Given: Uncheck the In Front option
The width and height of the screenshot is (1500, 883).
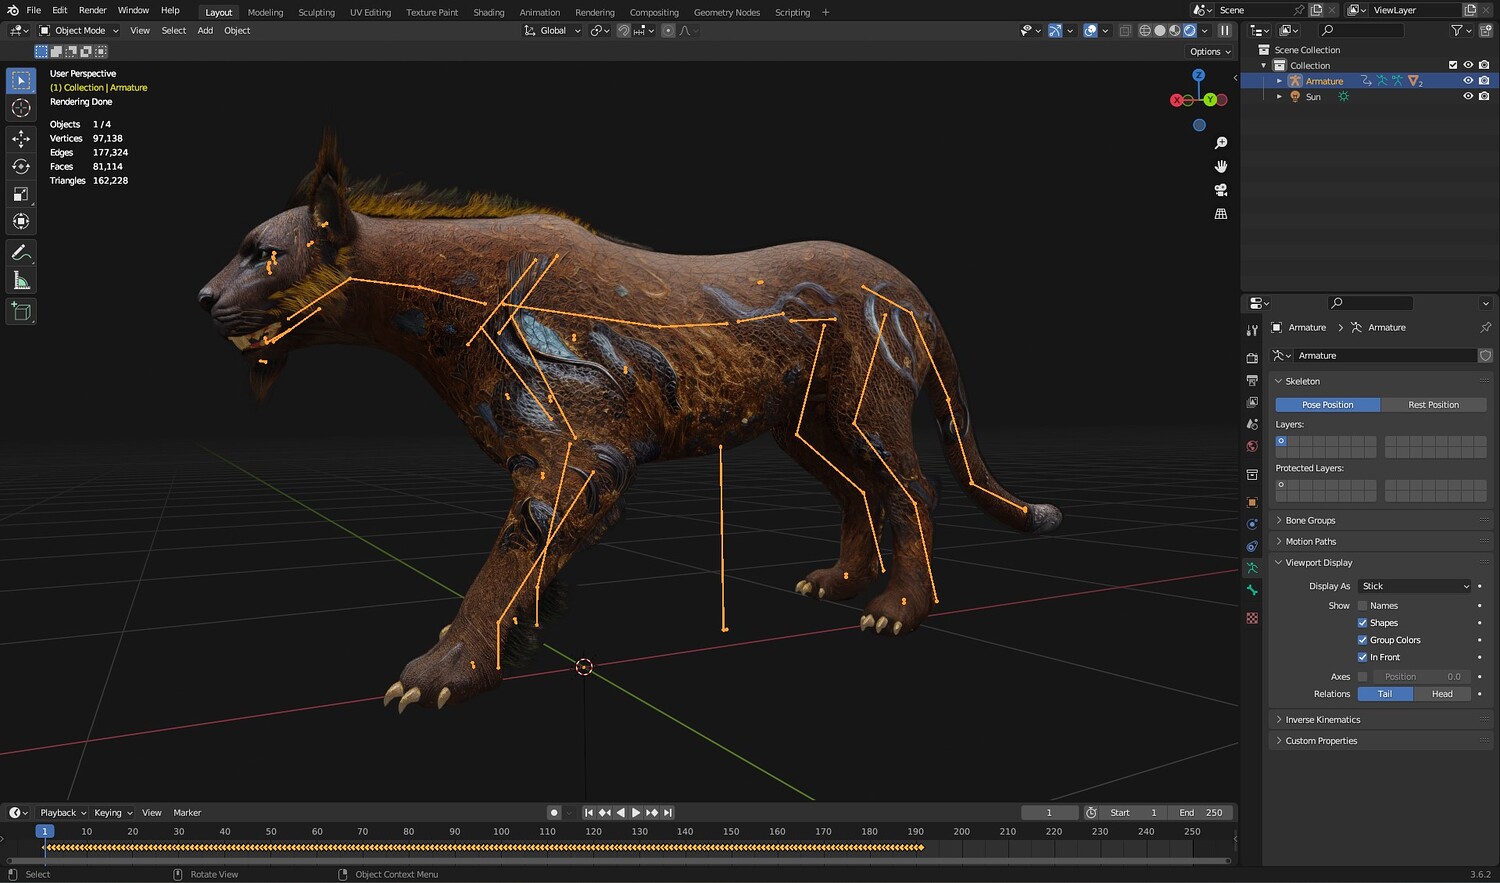Looking at the screenshot, I should pos(1362,657).
